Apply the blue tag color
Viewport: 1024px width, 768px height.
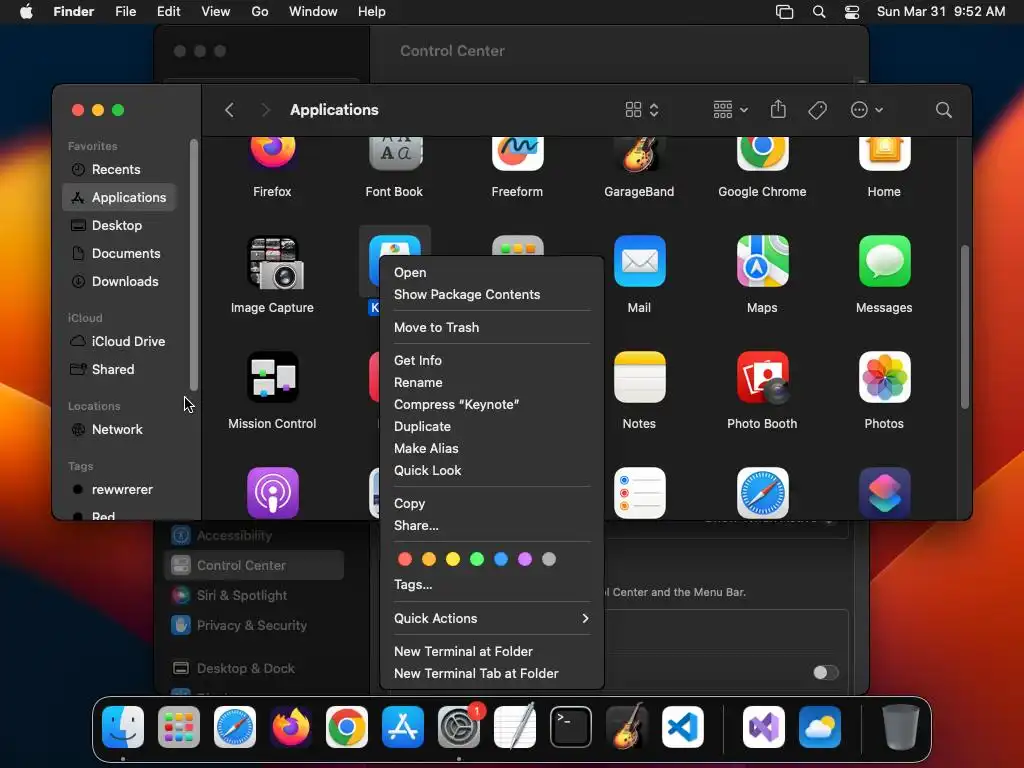[x=501, y=559]
